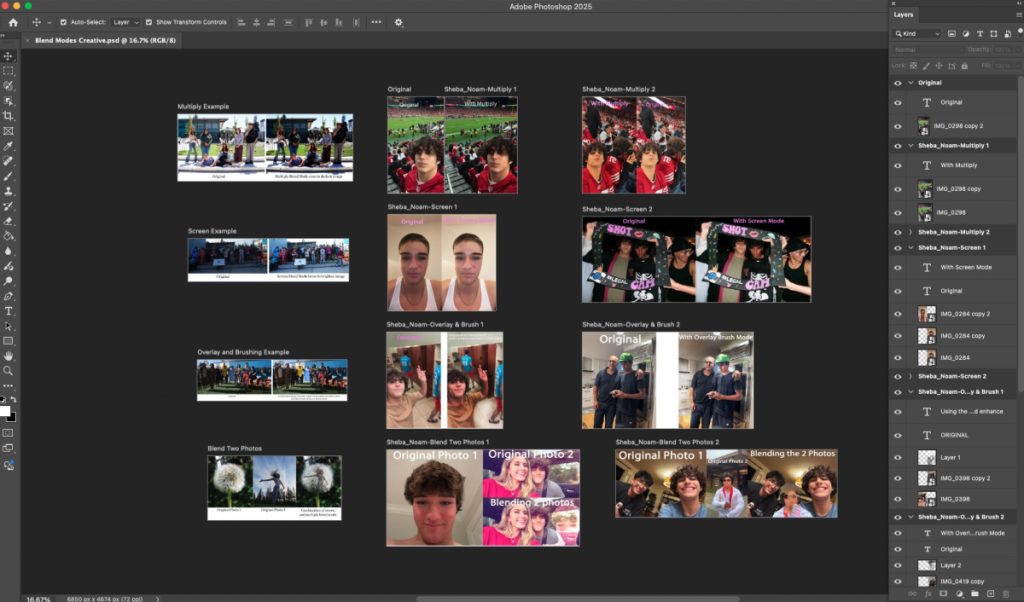
Task: Collapse the Sheba_Noam-O...y & Brush 2 group
Action: [x=910, y=517]
